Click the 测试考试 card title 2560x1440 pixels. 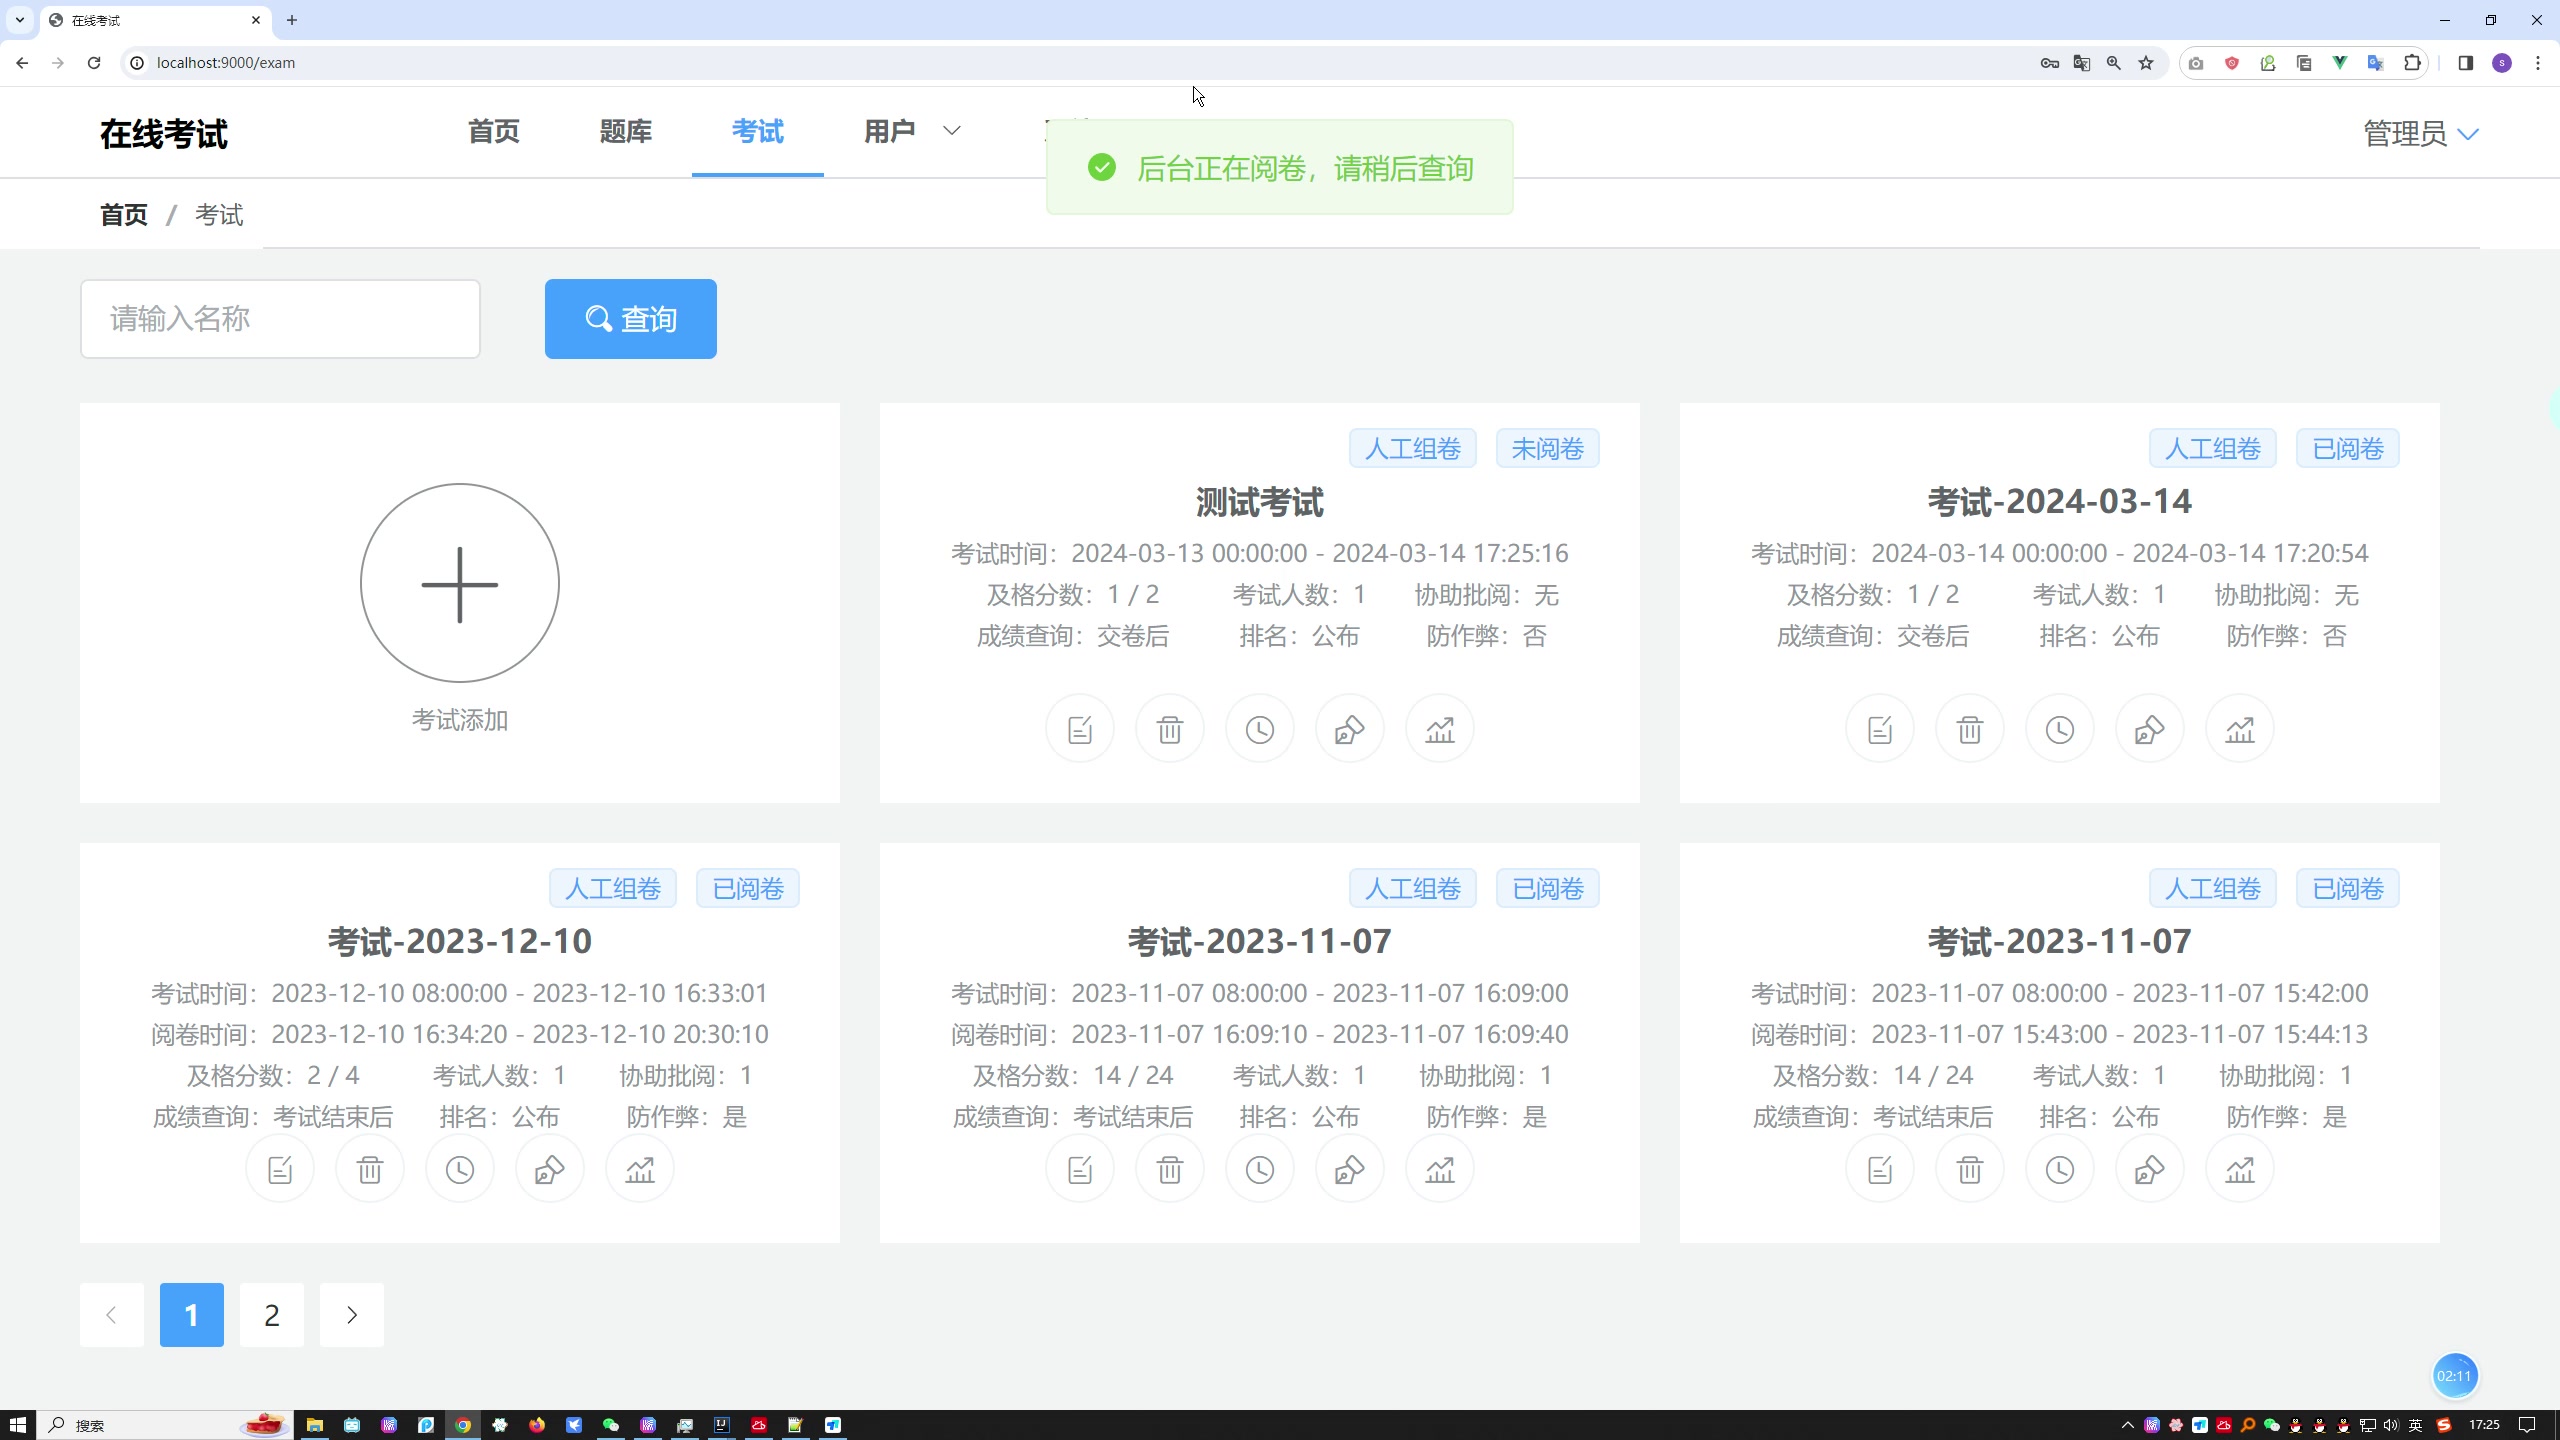point(1260,502)
